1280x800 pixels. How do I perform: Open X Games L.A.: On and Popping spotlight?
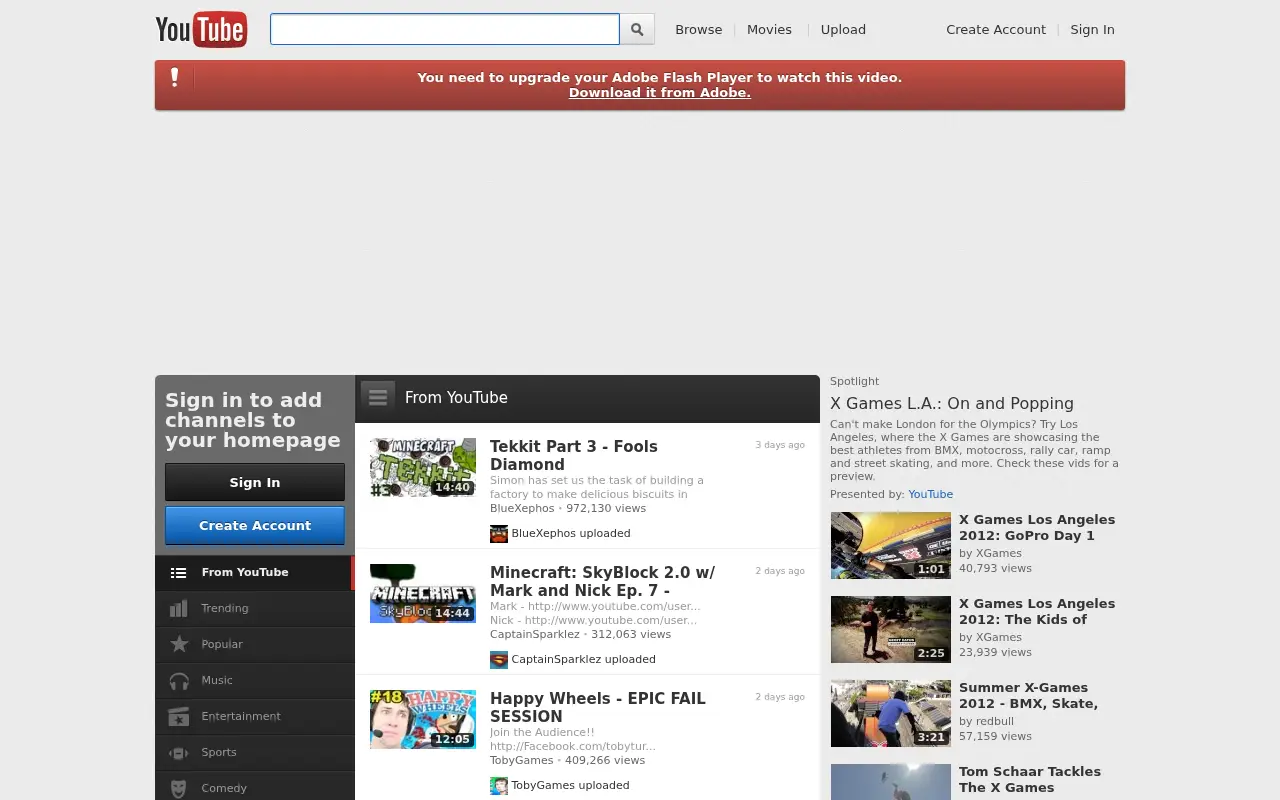click(952, 403)
